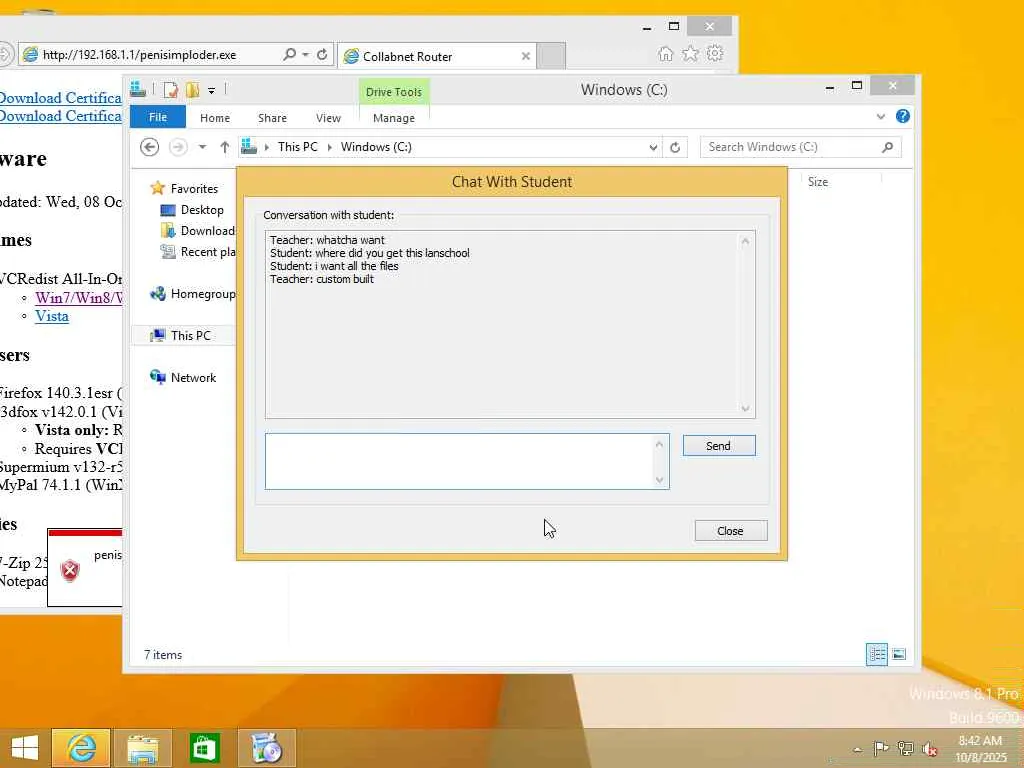Open the Home ribbon tab

[215, 118]
